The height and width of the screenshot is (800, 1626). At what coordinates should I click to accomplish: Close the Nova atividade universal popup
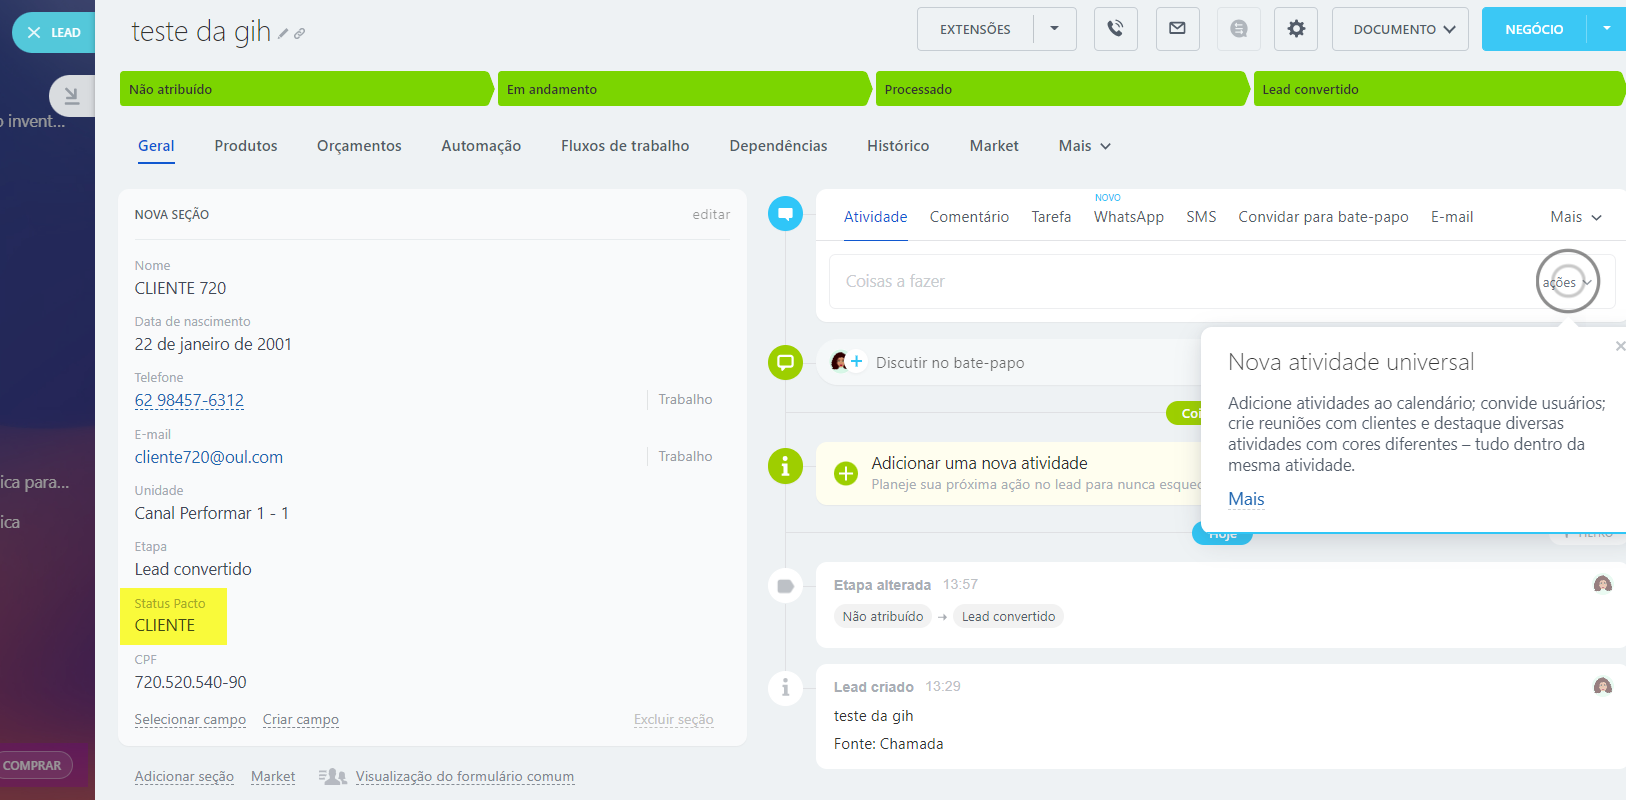[x=1619, y=346]
